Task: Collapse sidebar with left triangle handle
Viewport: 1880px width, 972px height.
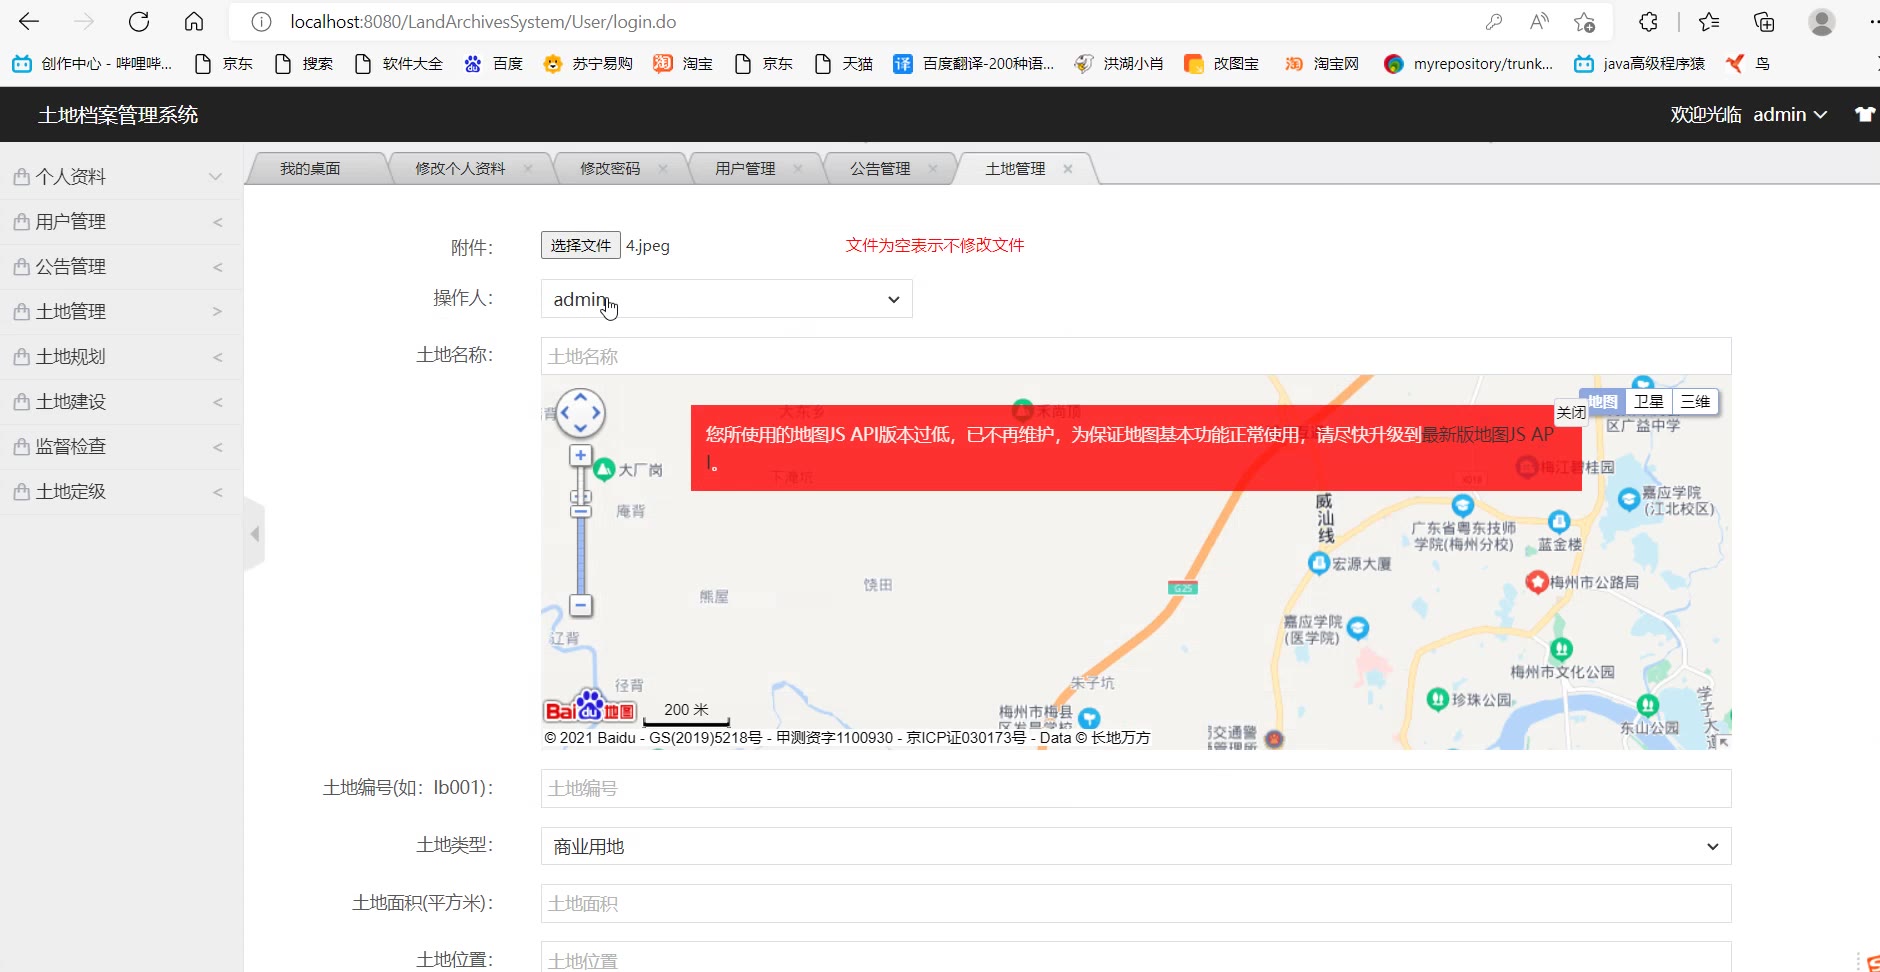Action: pos(255,534)
